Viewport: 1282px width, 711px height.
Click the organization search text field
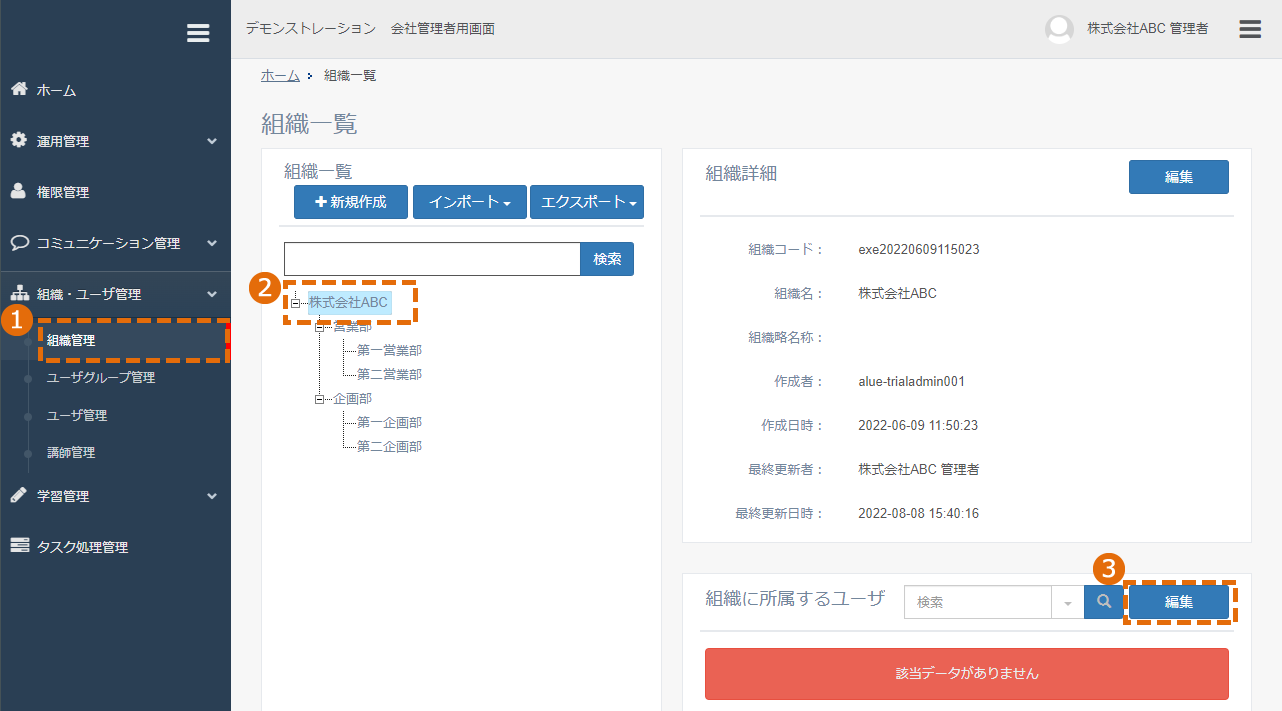click(432, 259)
